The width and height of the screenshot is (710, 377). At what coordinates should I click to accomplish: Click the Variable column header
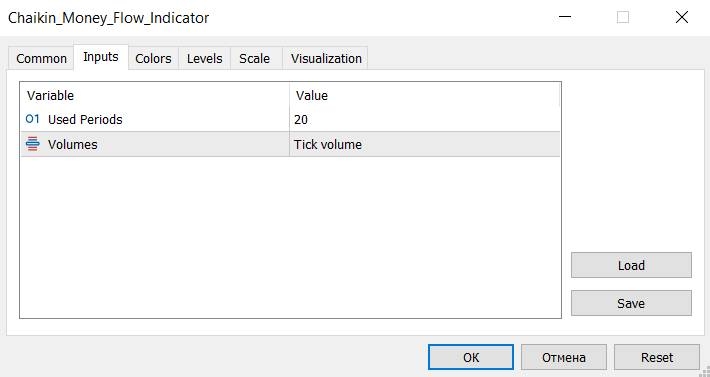click(x=155, y=95)
